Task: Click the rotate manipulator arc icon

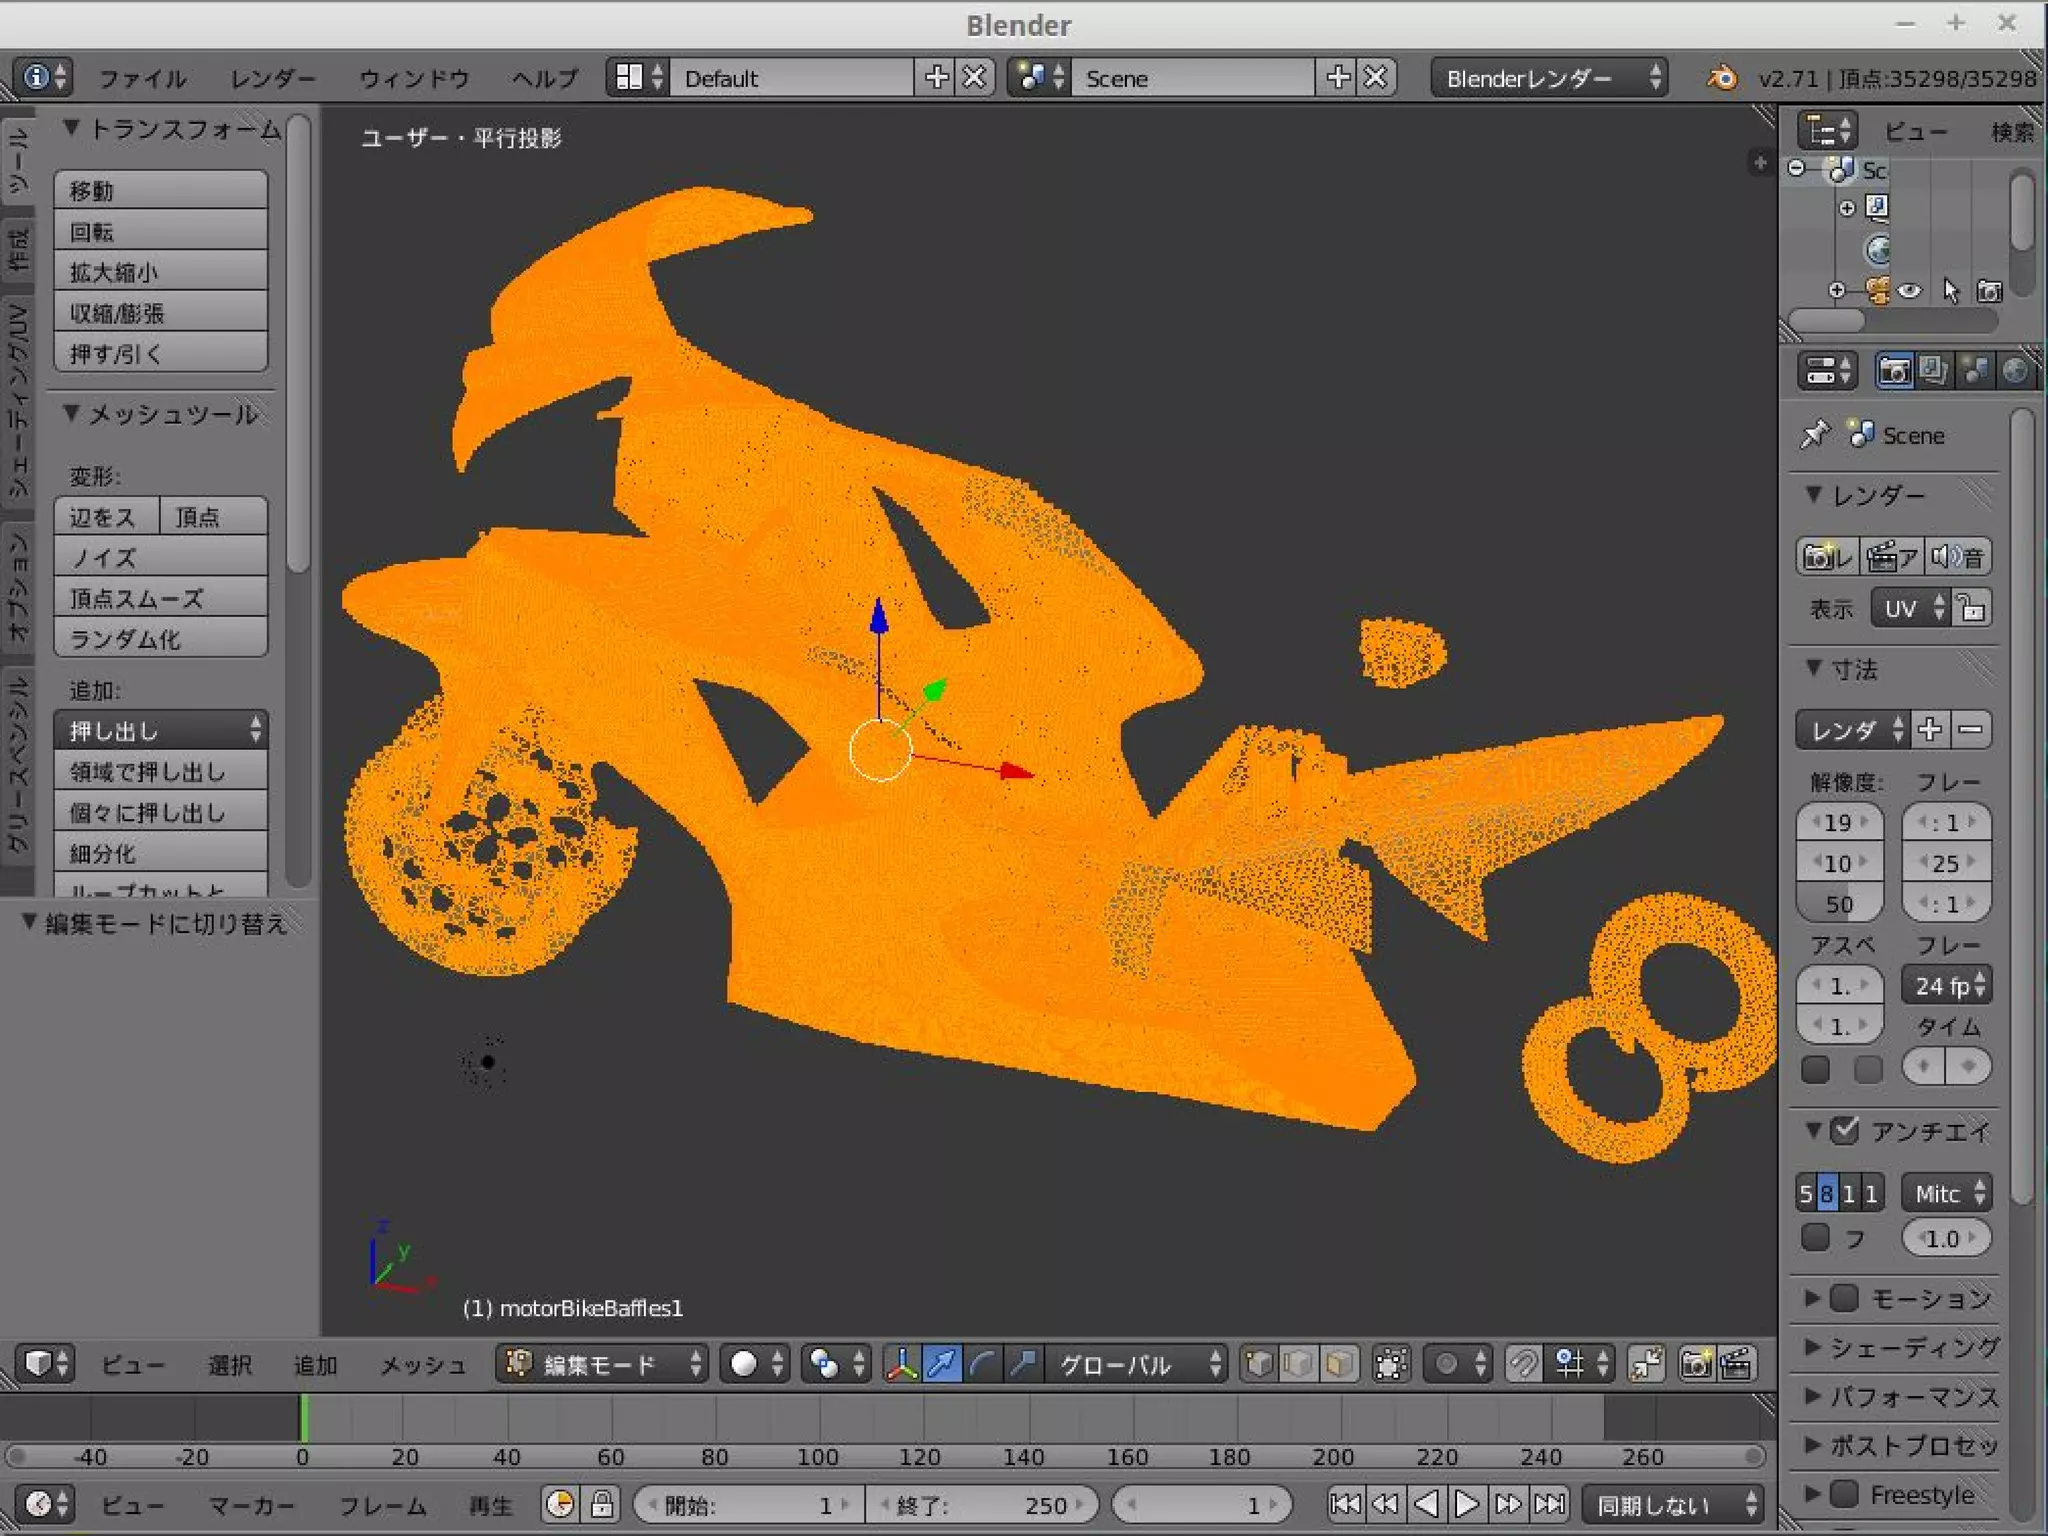Action: tap(982, 1364)
